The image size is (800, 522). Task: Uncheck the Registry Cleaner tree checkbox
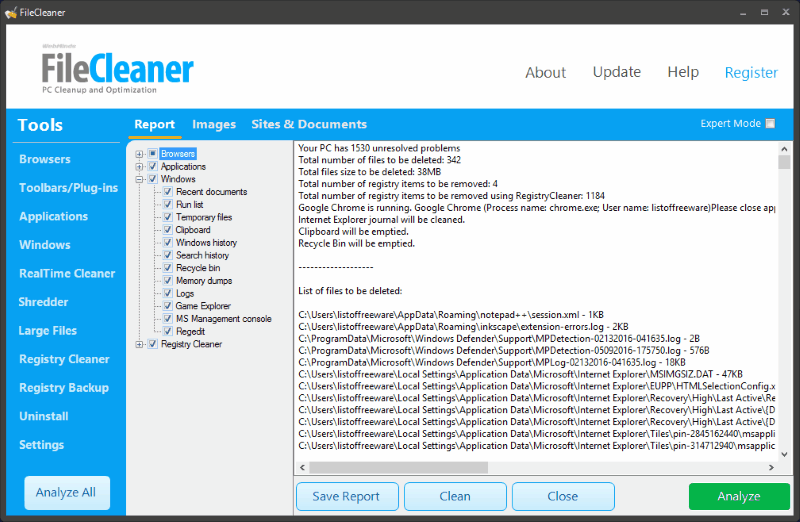pyautogui.click(x=153, y=344)
